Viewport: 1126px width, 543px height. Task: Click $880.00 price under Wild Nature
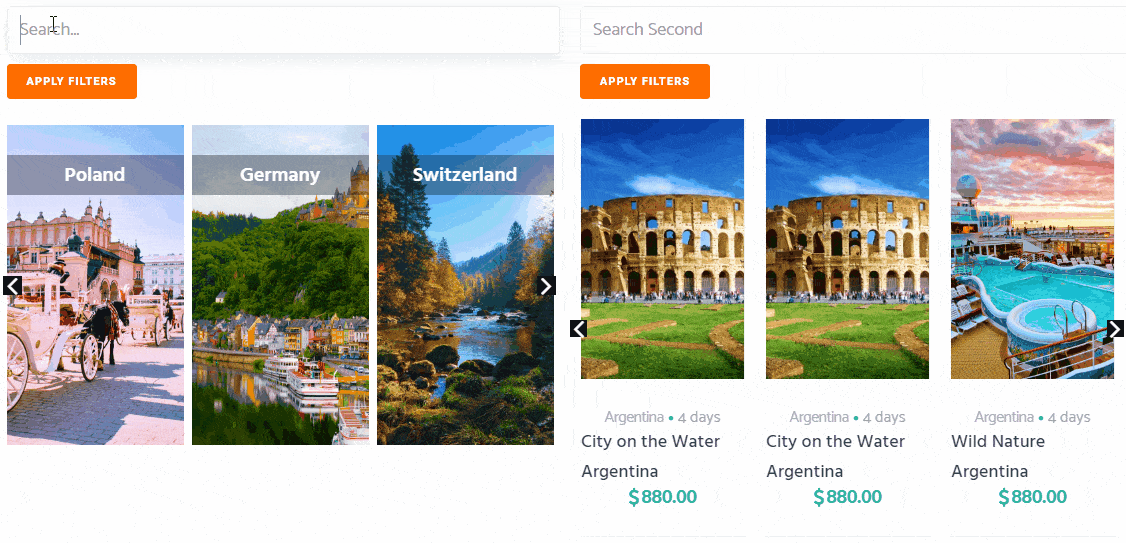pyautogui.click(x=1032, y=497)
